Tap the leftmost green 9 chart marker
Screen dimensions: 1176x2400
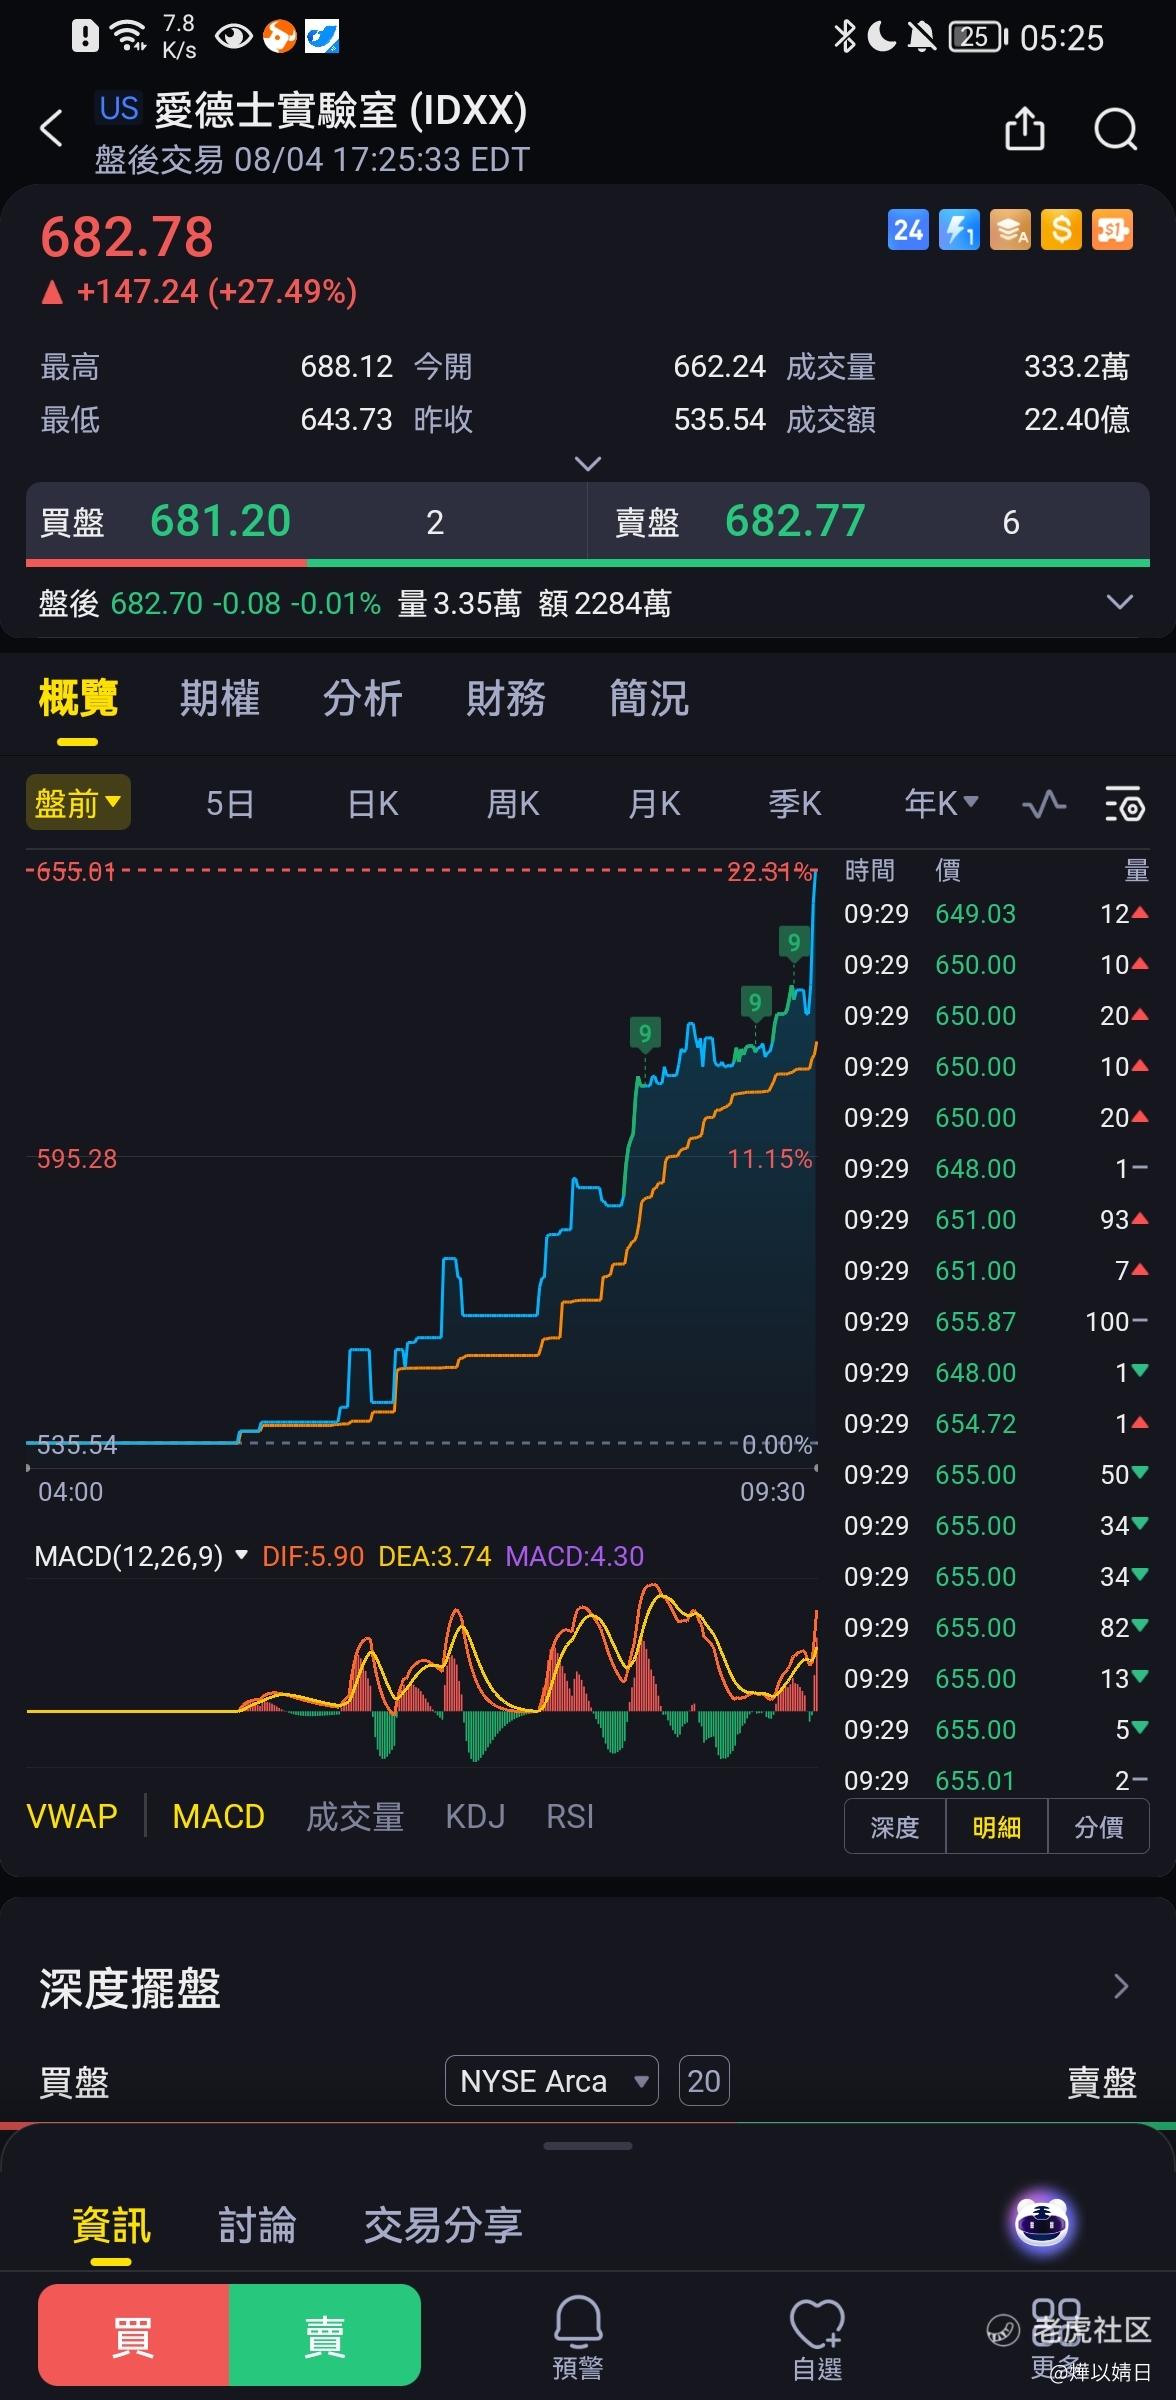point(645,1033)
